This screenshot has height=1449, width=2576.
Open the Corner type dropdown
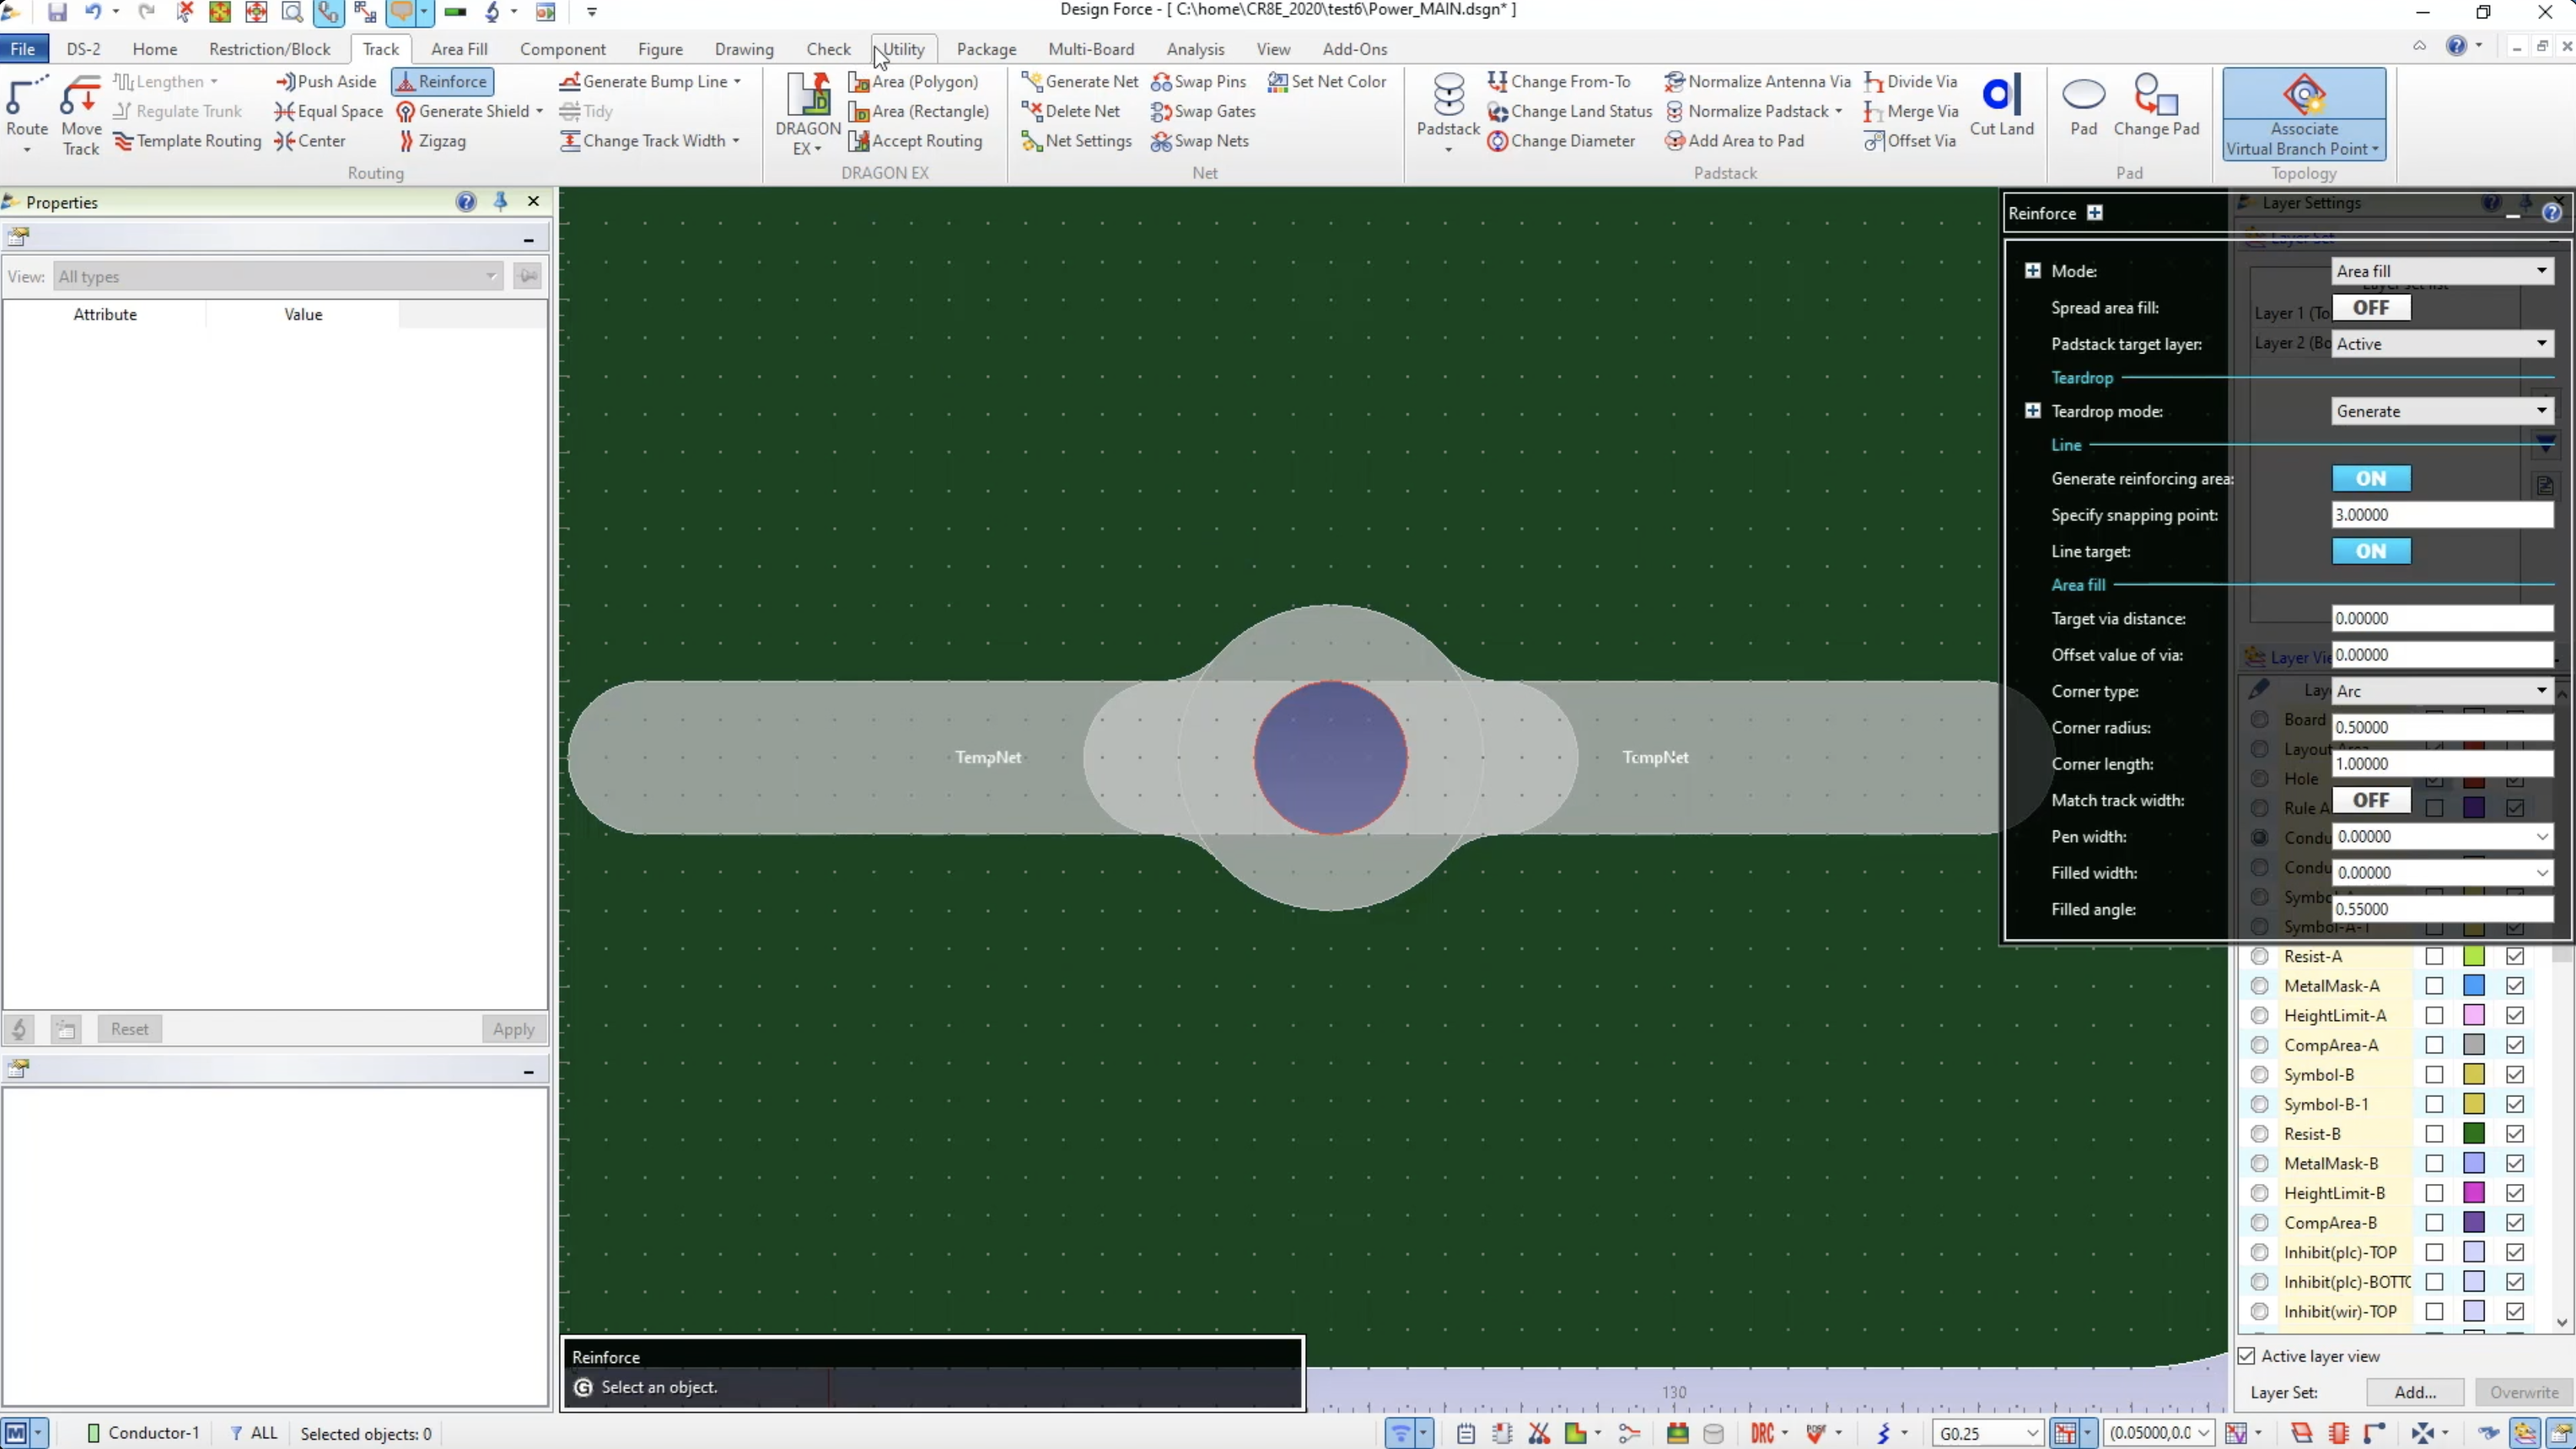click(x=2442, y=692)
